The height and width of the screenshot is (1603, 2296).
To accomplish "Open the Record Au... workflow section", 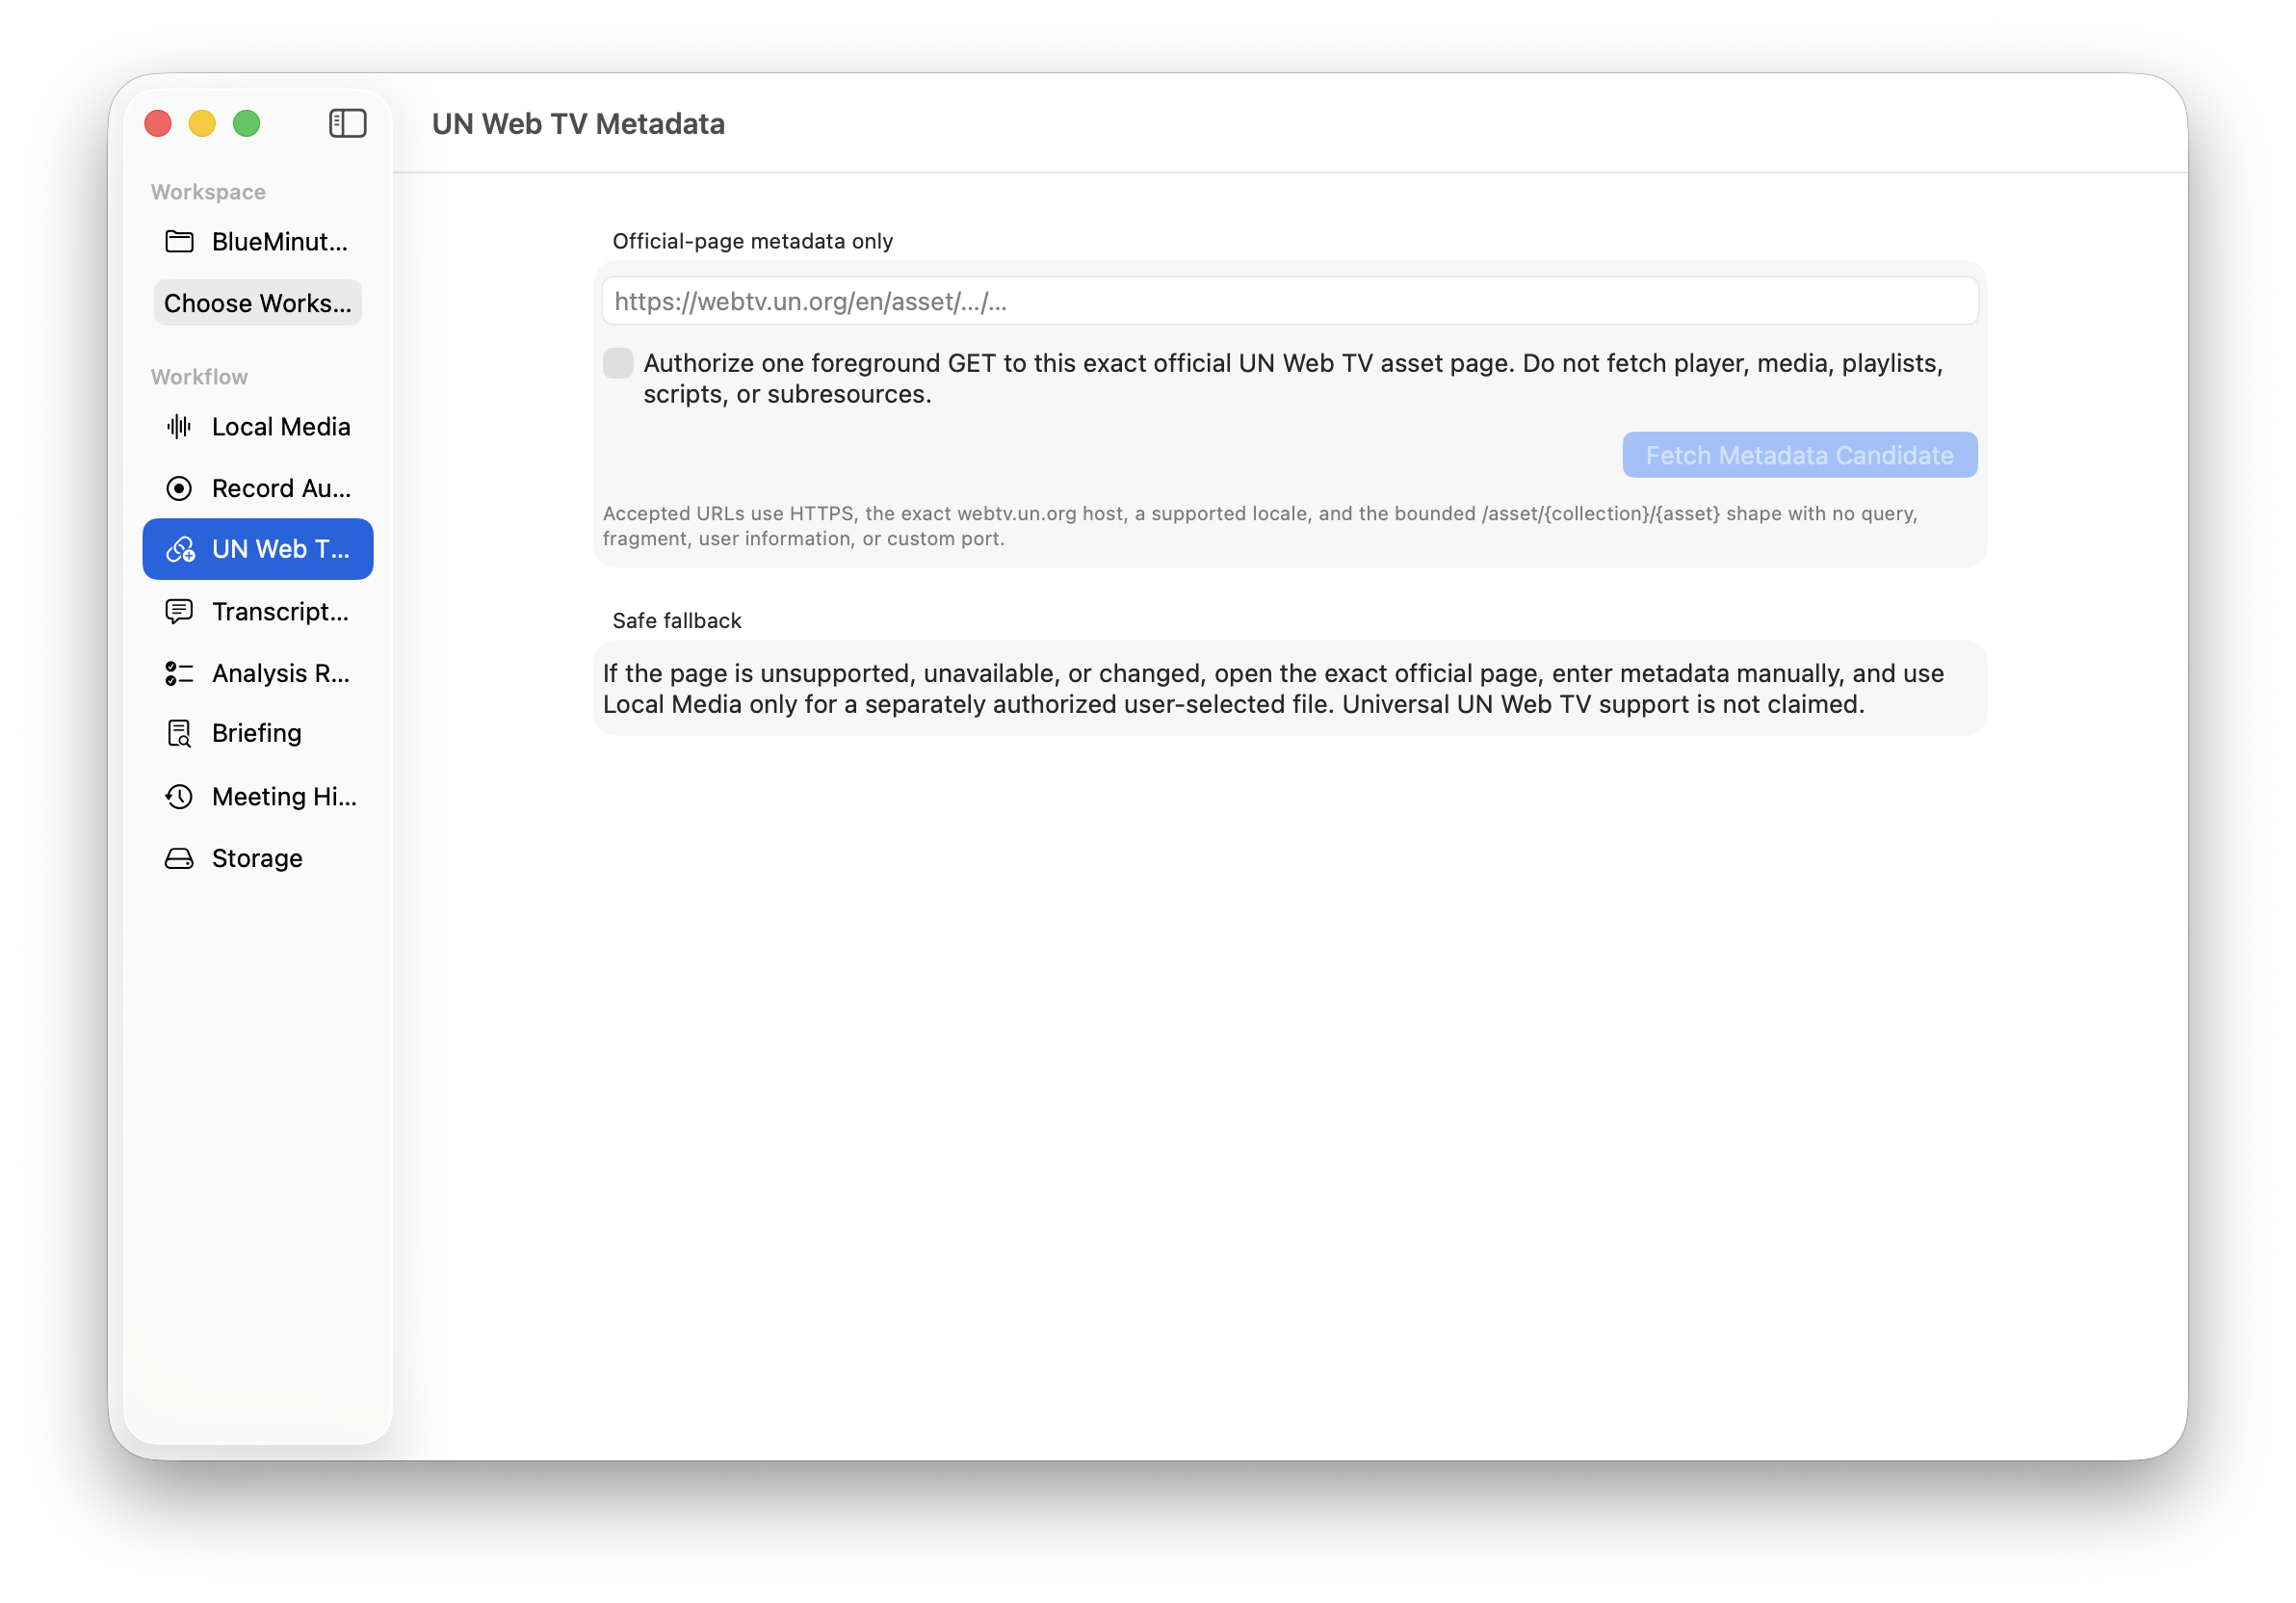I will point(258,488).
